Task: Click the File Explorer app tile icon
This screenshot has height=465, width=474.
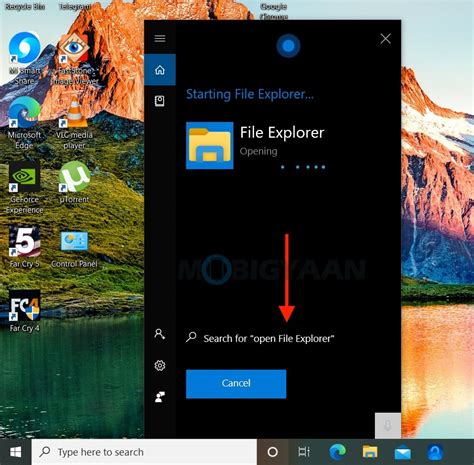Action: (210, 145)
